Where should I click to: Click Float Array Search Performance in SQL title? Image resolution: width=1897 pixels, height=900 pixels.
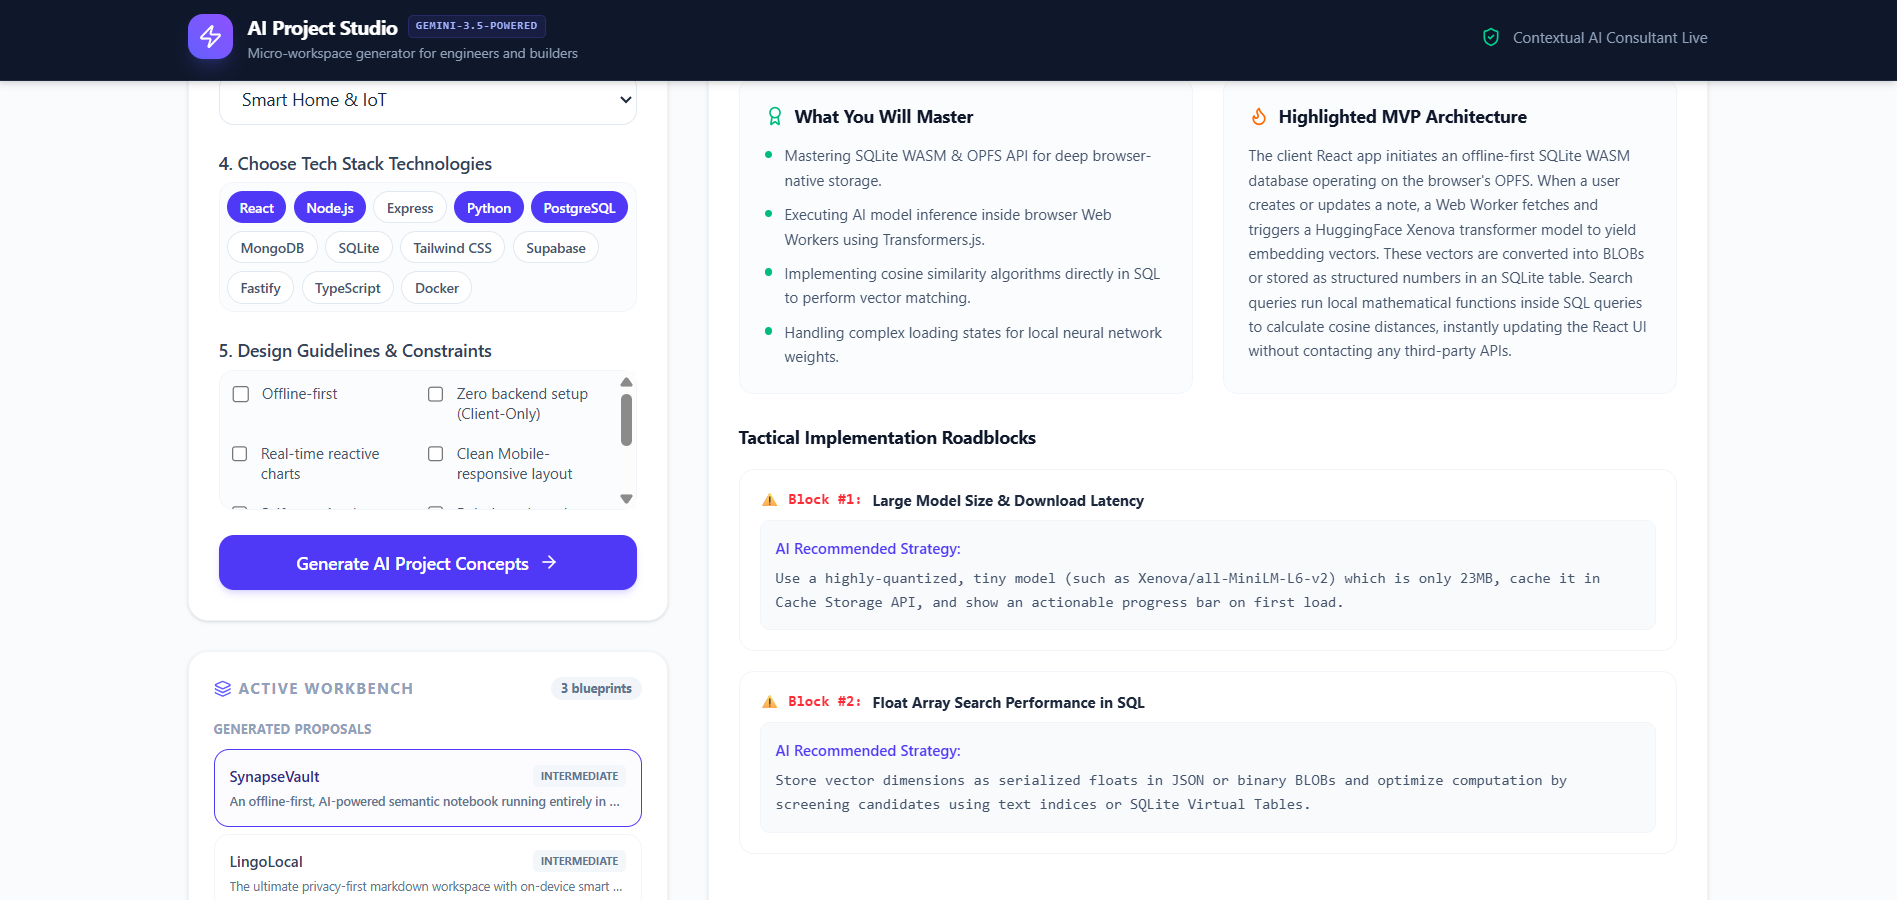[1009, 703]
